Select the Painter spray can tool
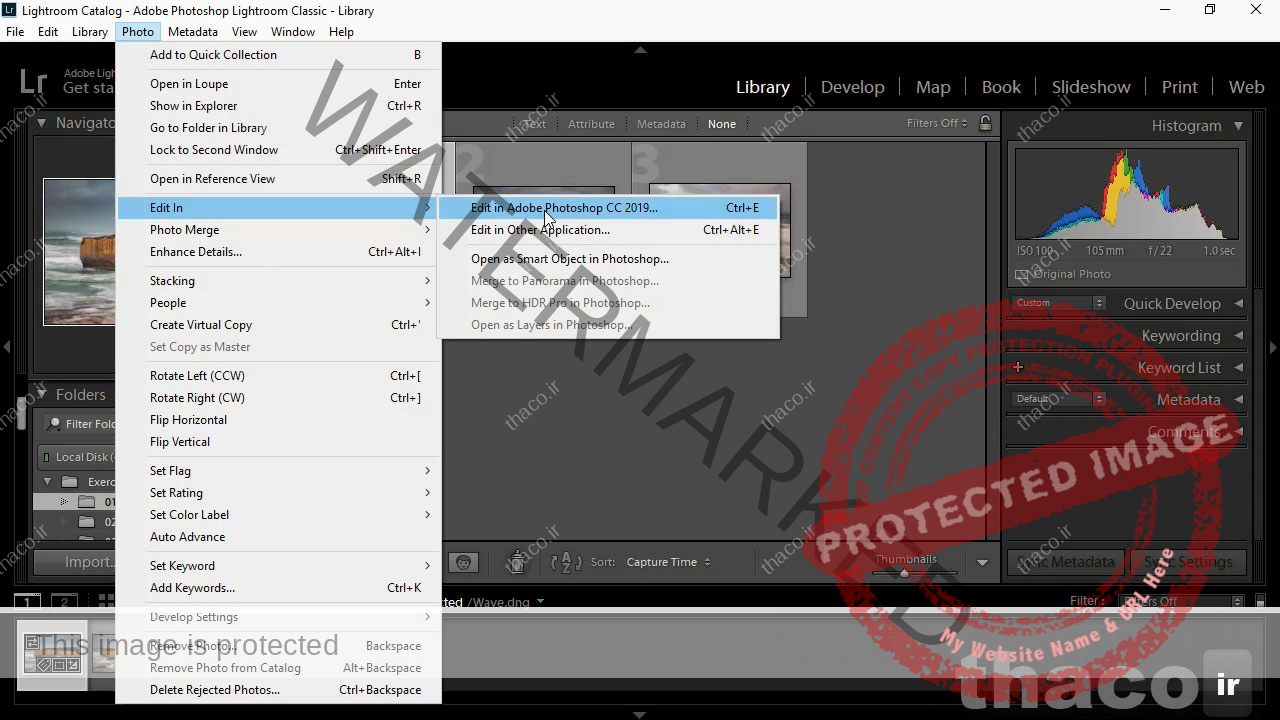The image size is (1280, 720). pyautogui.click(x=517, y=562)
